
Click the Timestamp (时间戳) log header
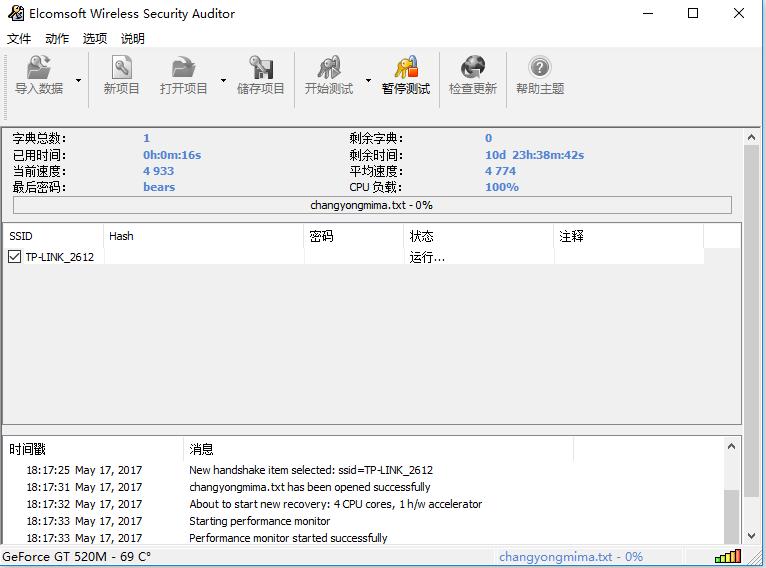pyautogui.click(x=94, y=449)
